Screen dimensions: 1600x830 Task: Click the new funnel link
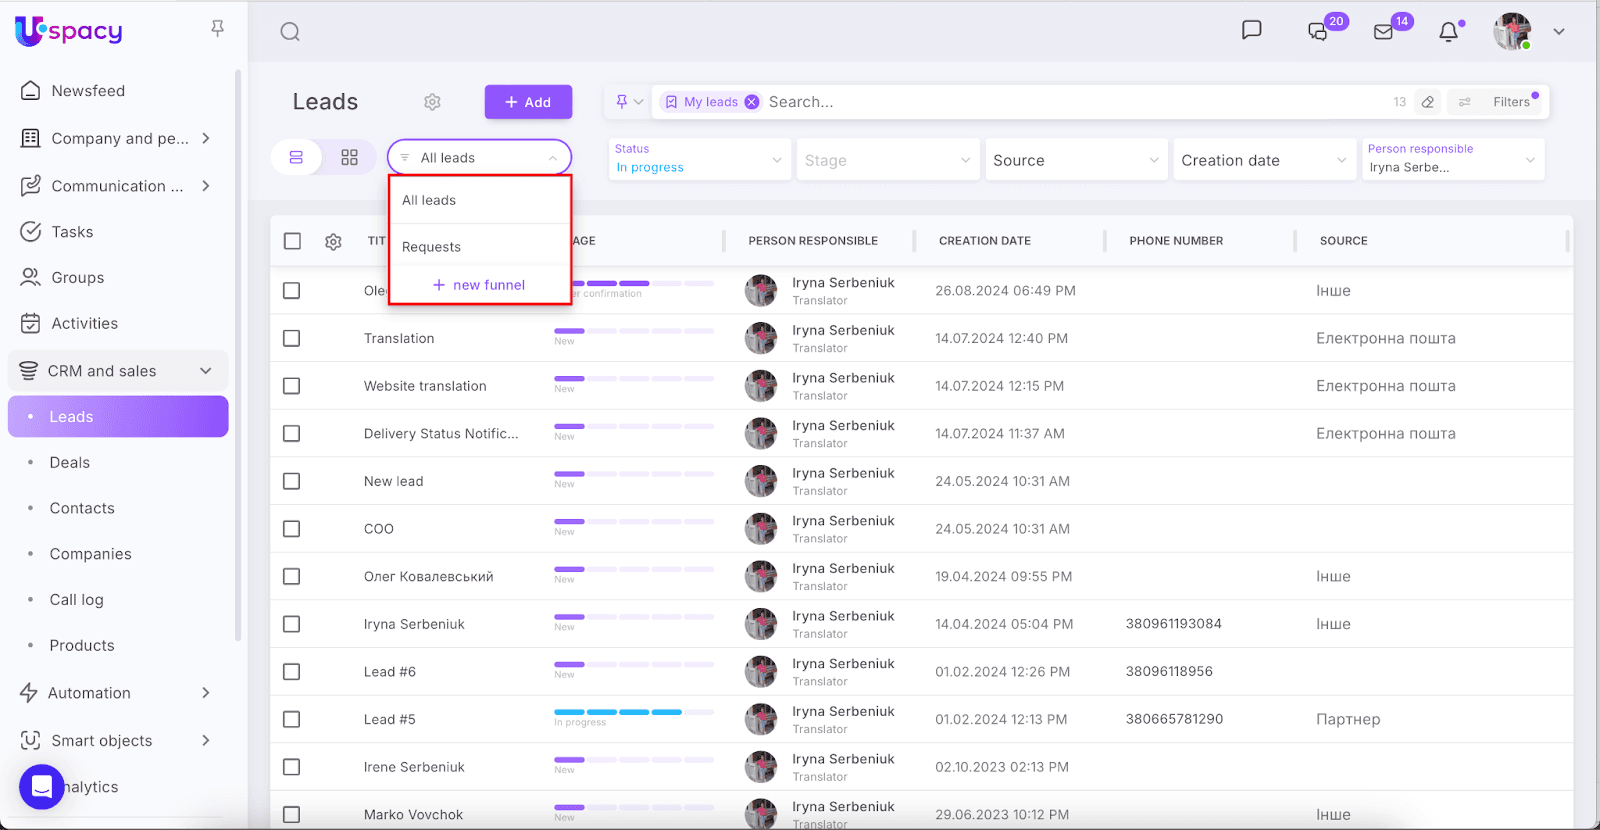[479, 285]
